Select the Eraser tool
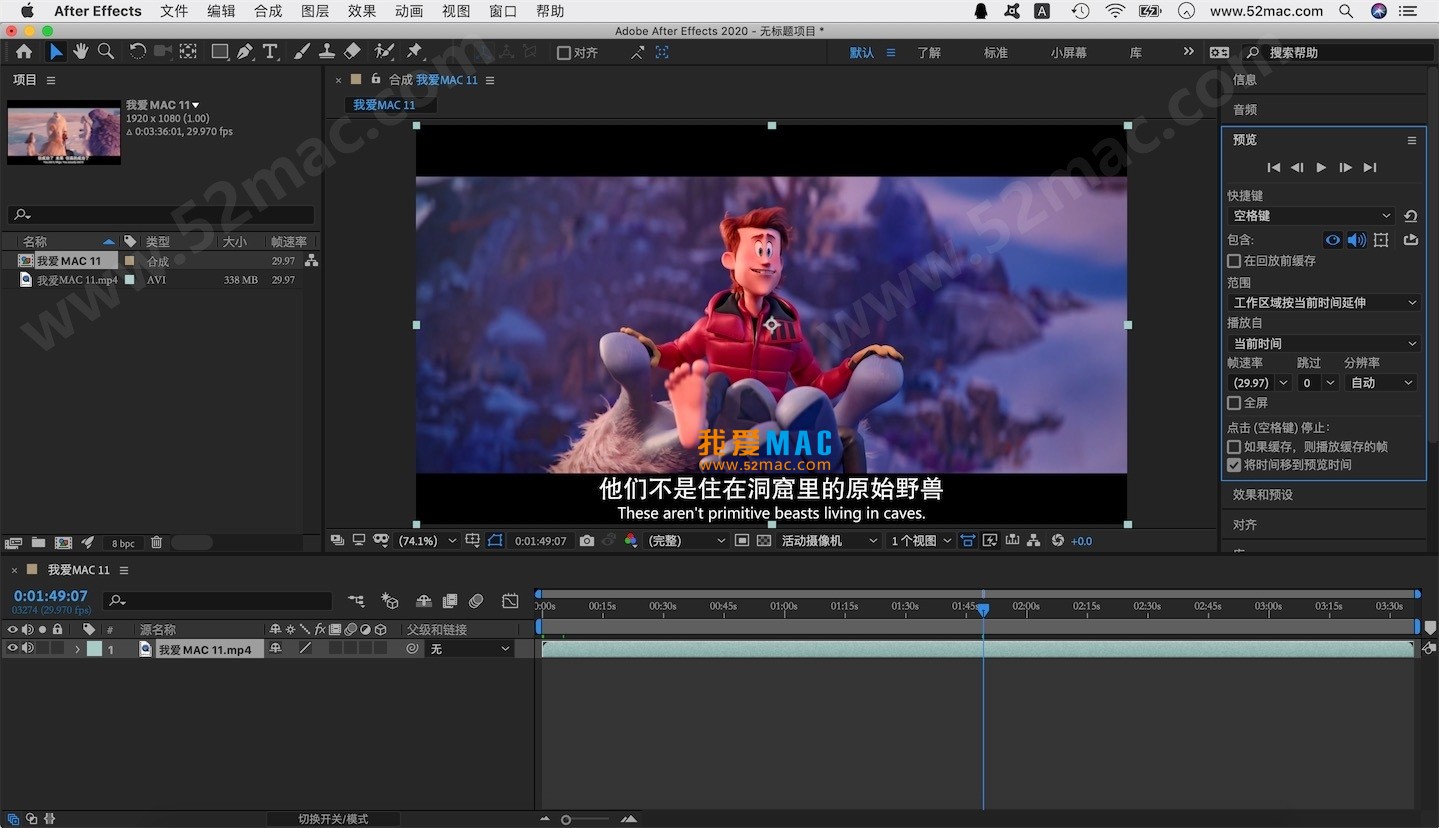 pyautogui.click(x=352, y=52)
